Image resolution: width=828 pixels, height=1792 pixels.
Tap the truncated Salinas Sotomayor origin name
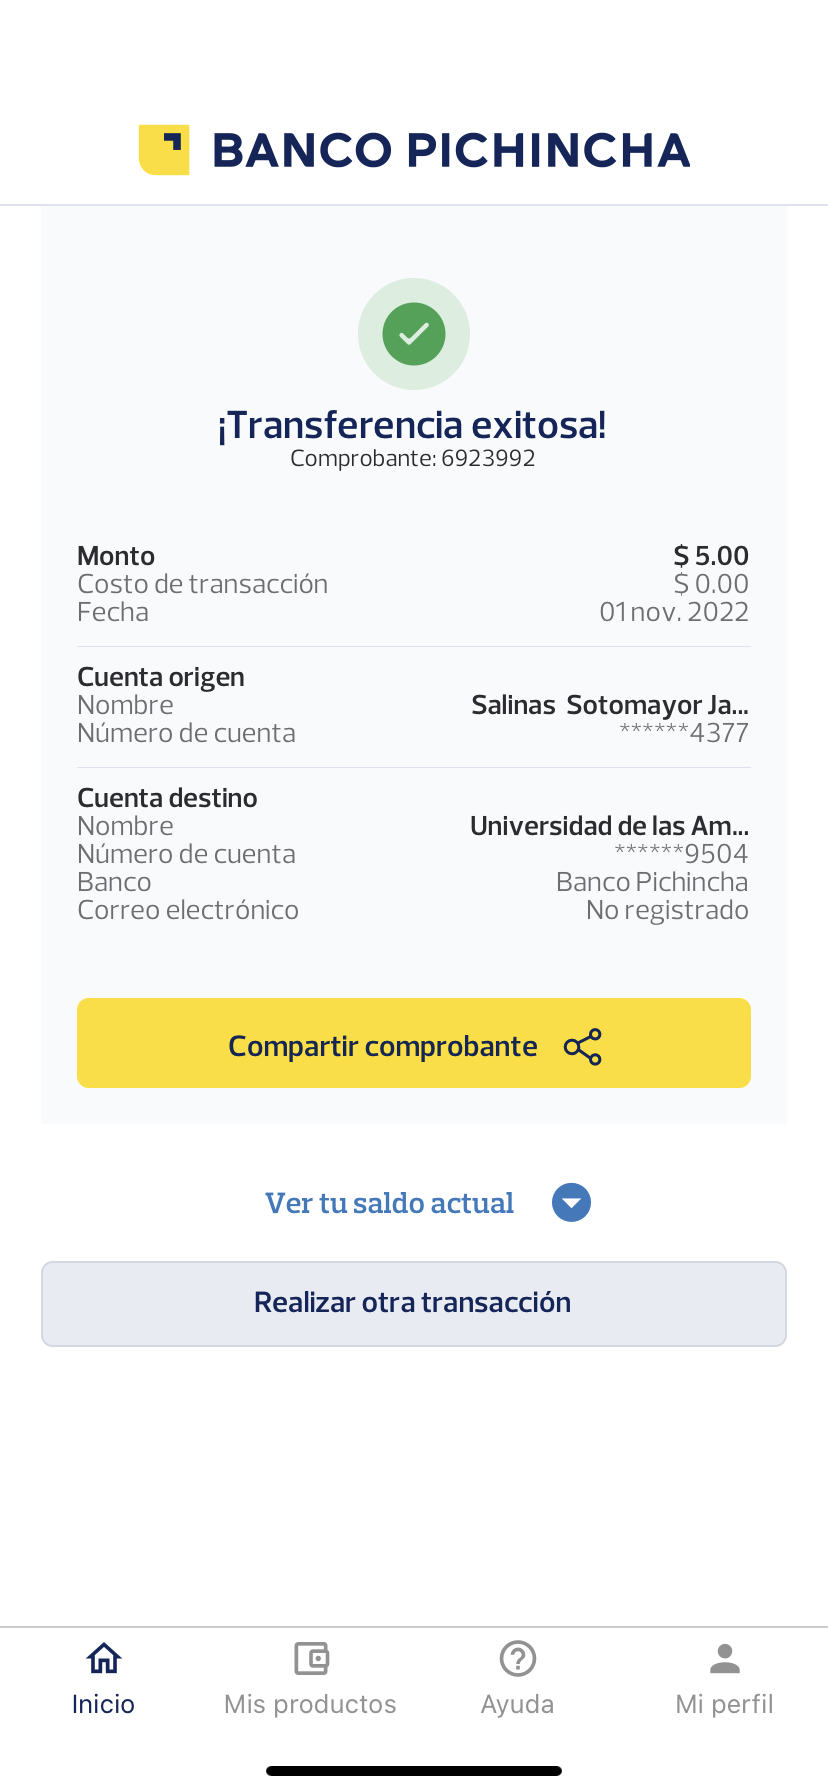pos(609,705)
